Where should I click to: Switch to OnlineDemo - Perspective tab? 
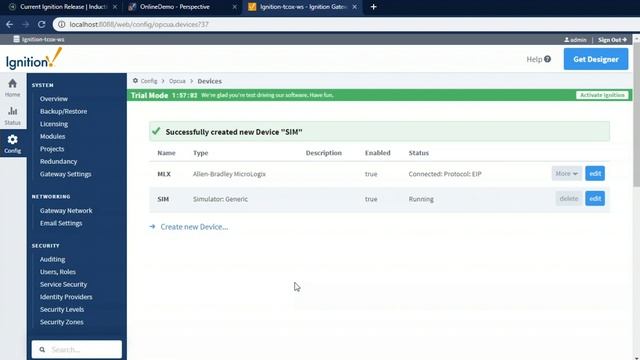pyautogui.click(x=175, y=7)
